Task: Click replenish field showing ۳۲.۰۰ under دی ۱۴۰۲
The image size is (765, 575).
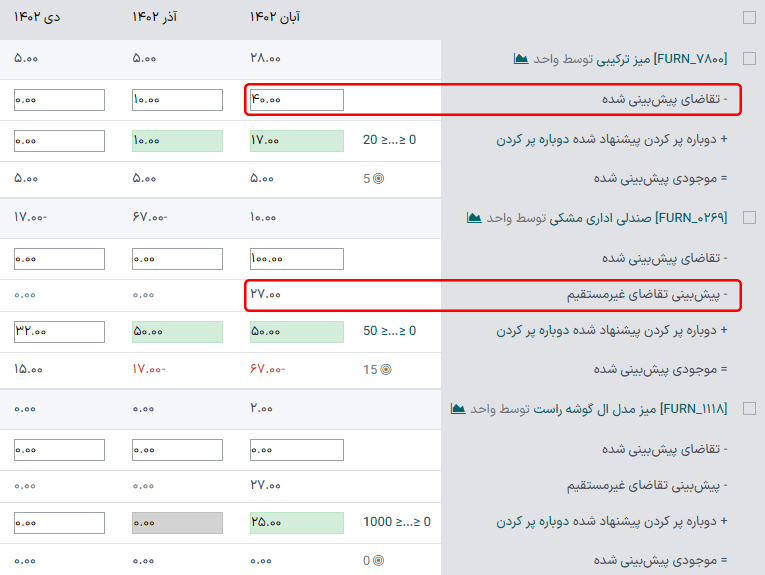Action: [59, 332]
